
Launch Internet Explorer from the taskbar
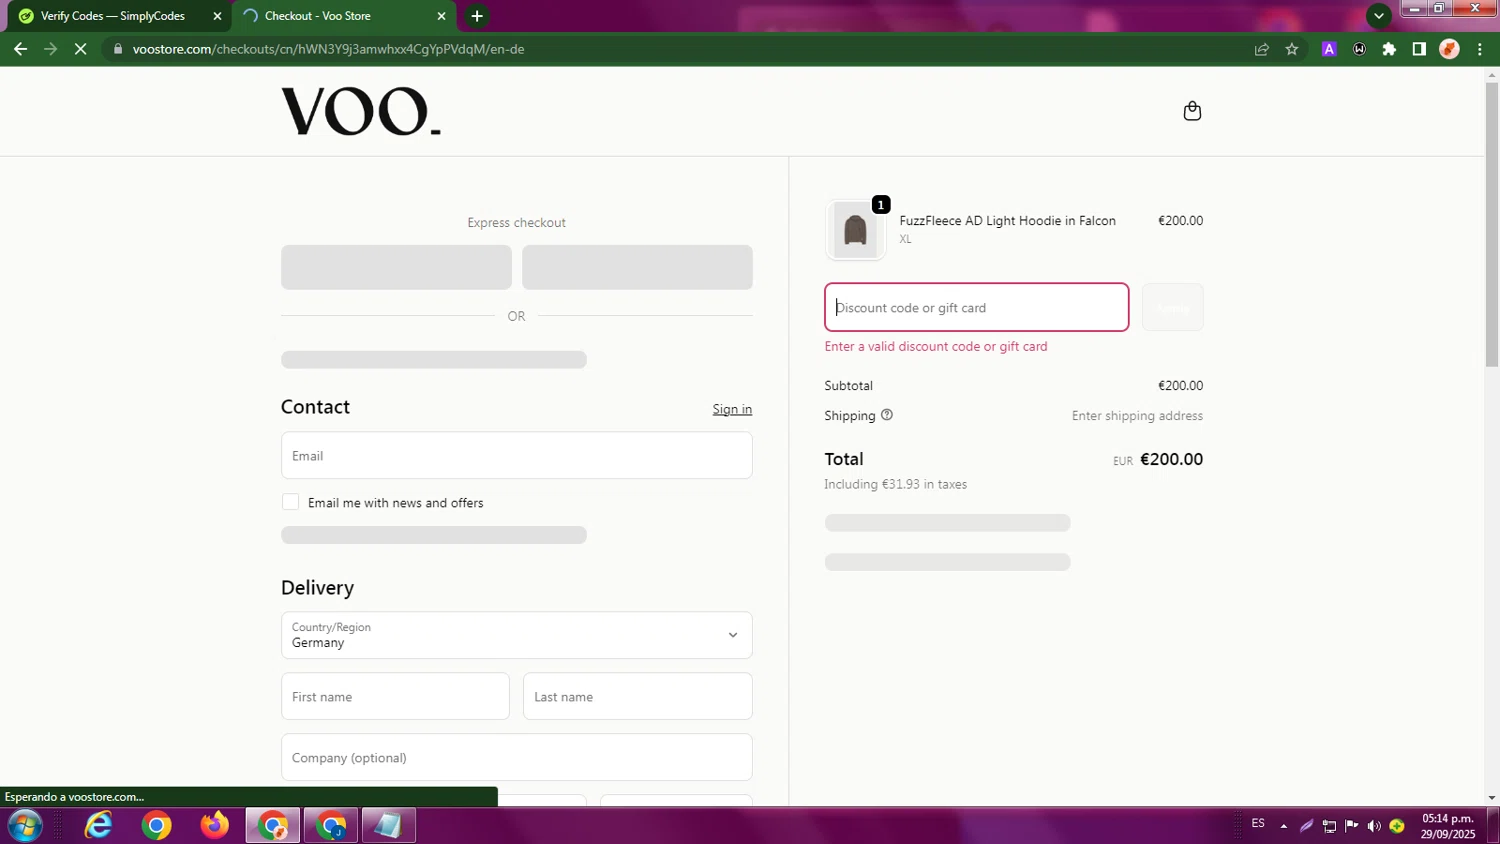point(99,826)
